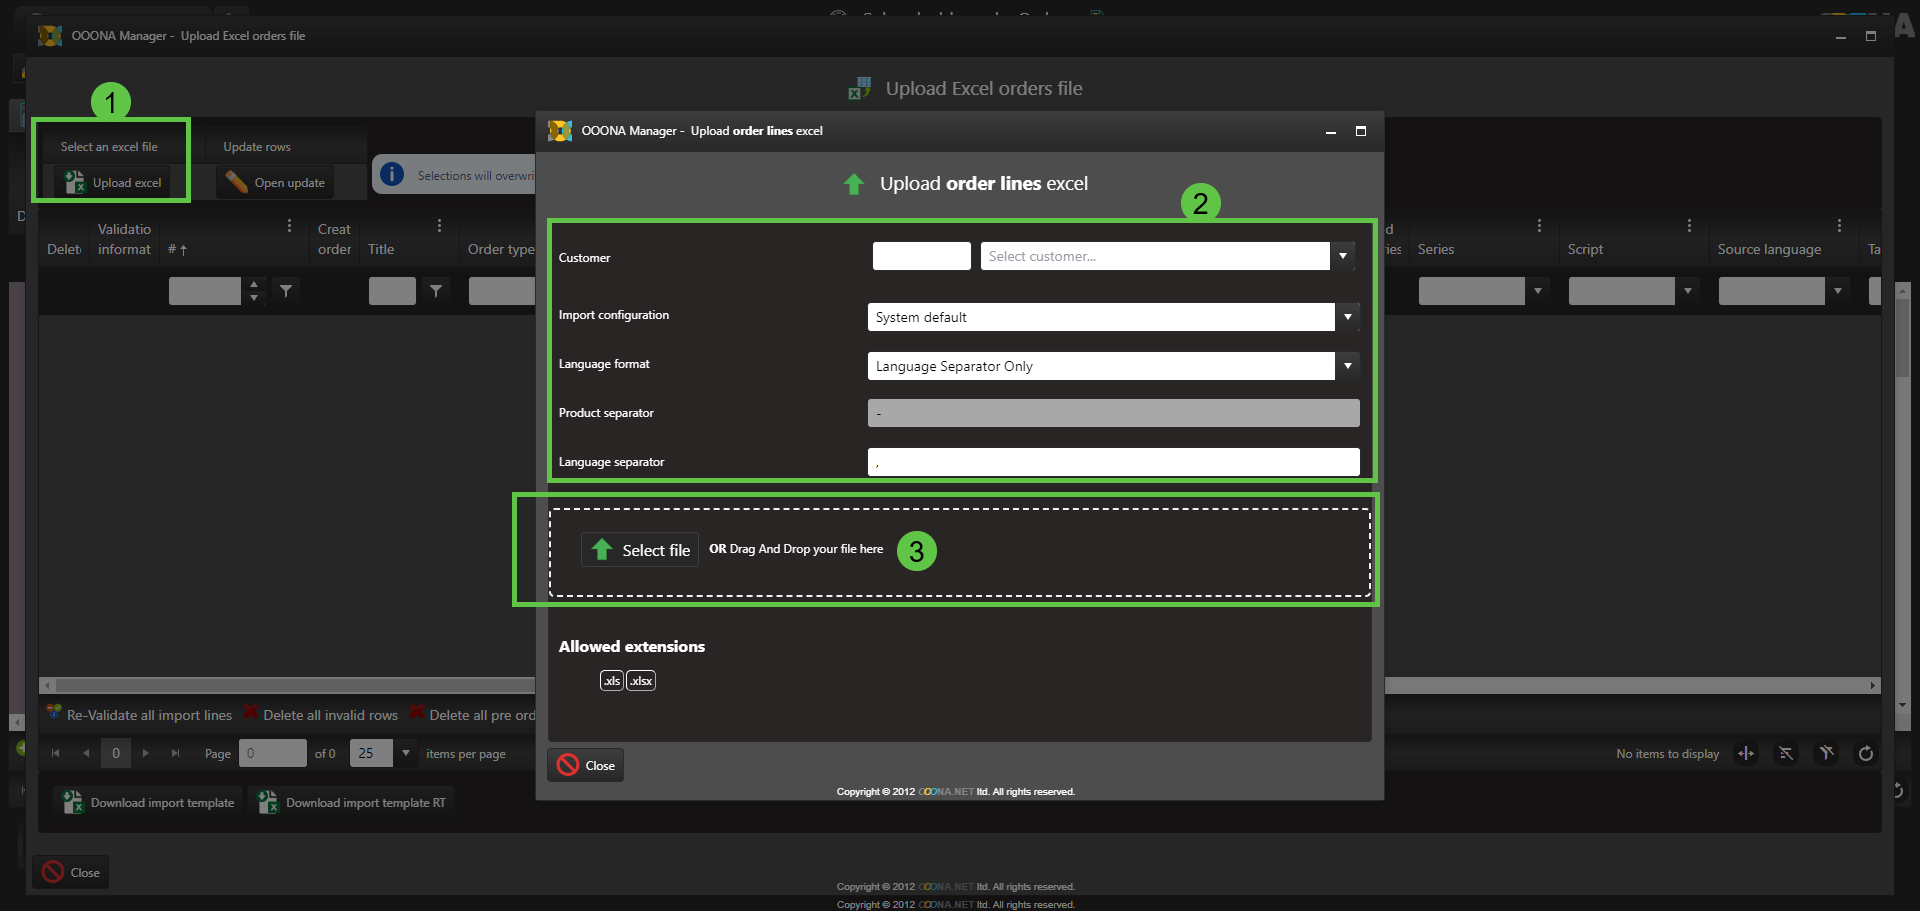Click the clear sorting icon
Viewport: 1920px width, 911px height.
click(1786, 754)
